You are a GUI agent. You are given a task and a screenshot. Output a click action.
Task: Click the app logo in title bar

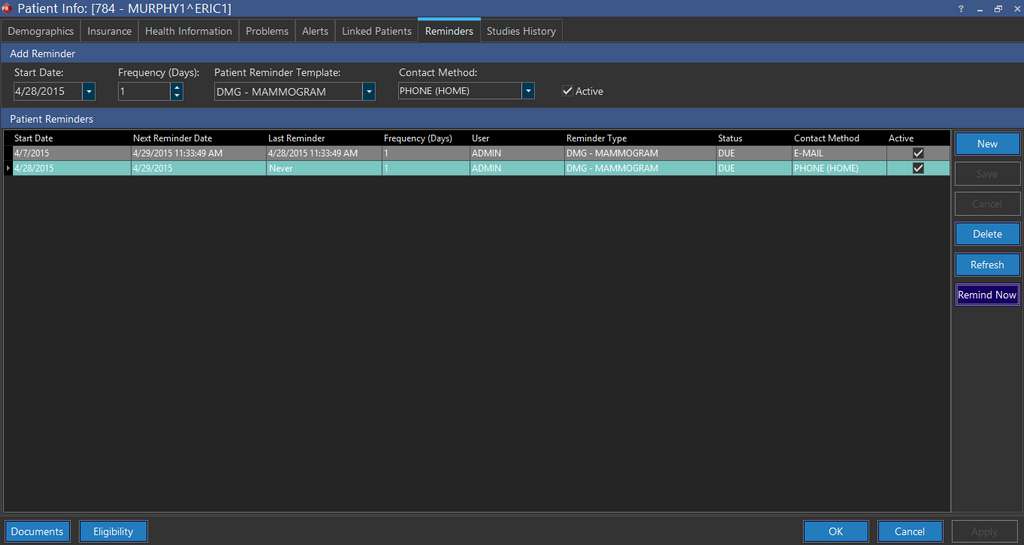(x=6, y=8)
